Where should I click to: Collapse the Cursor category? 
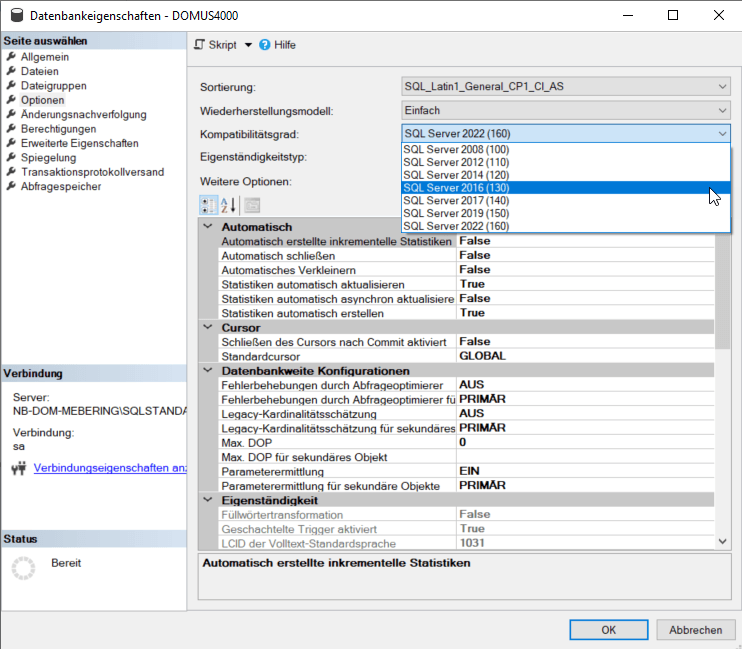click(x=208, y=327)
